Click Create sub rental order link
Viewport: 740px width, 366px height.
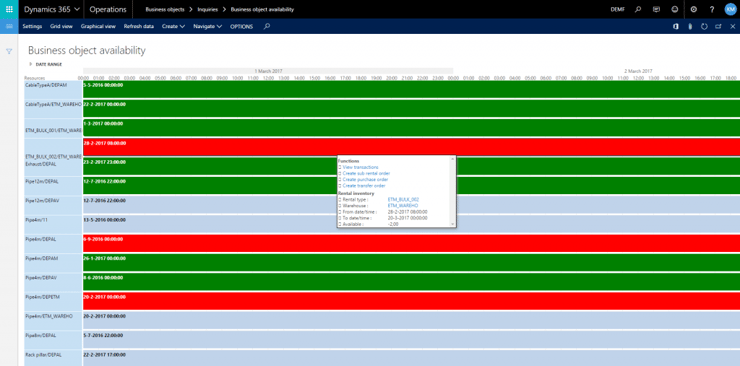point(366,173)
